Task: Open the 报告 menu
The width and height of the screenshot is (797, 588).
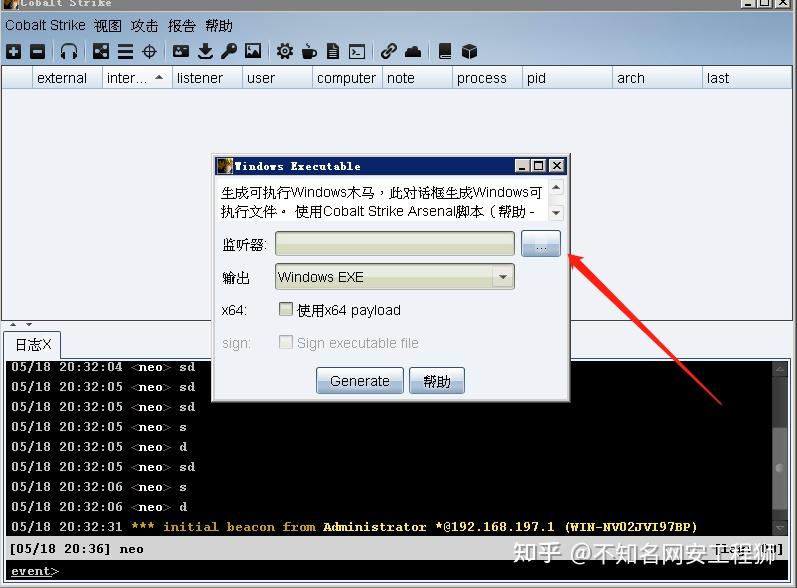Action: [182, 25]
